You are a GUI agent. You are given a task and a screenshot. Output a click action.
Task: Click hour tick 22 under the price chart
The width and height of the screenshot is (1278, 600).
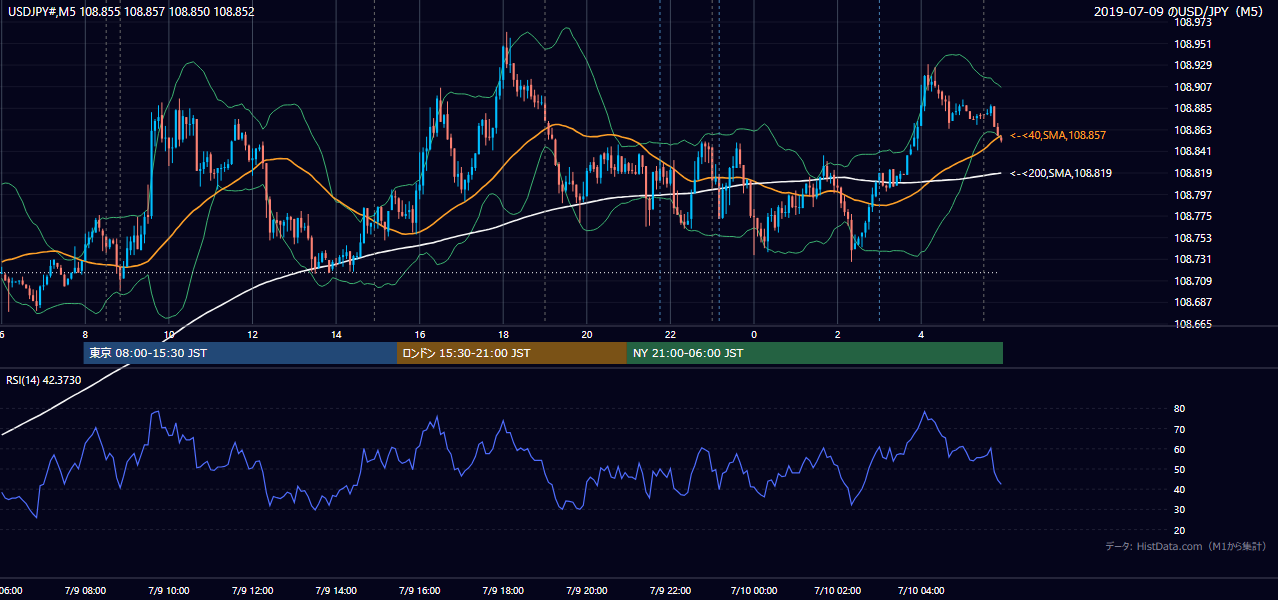coord(670,334)
